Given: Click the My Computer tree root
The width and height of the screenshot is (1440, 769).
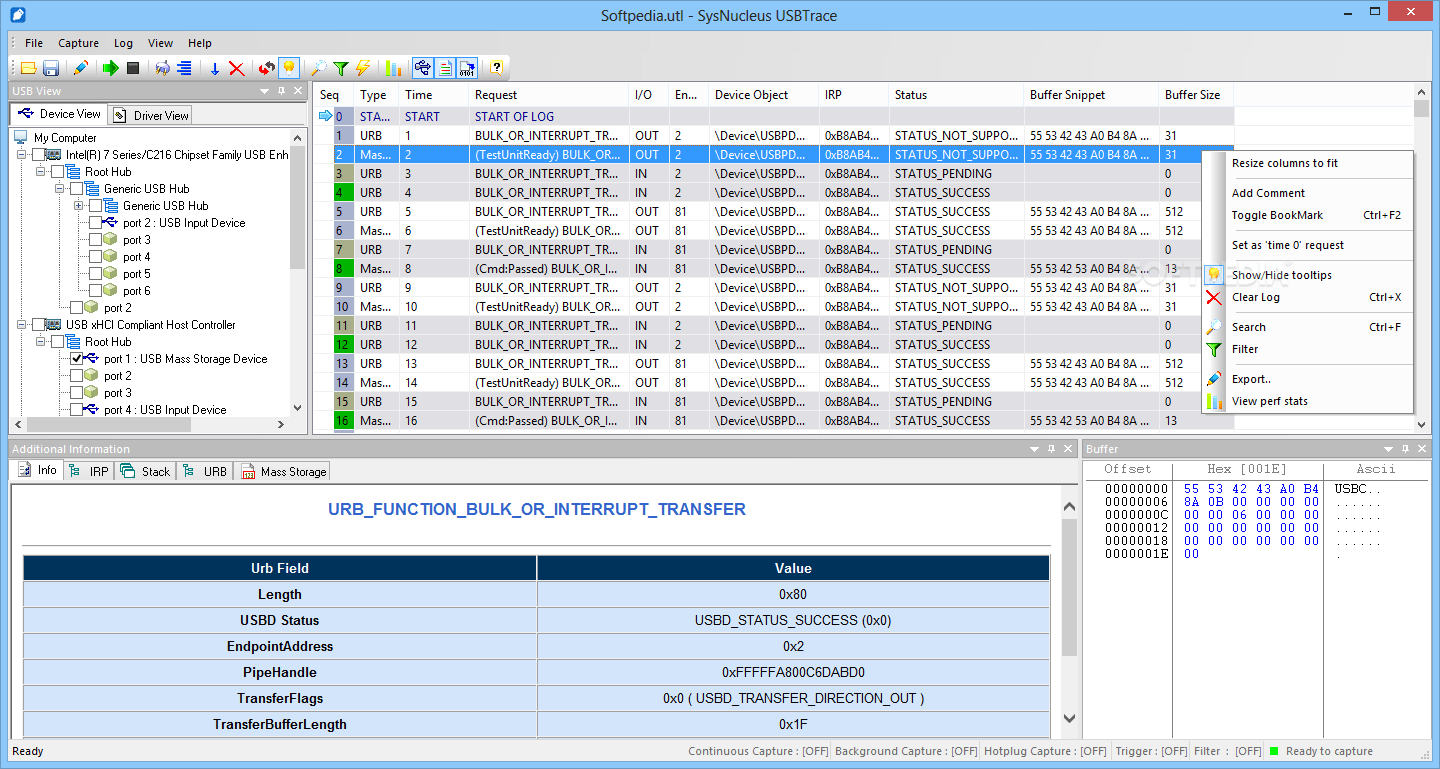Looking at the screenshot, I should click(x=65, y=138).
